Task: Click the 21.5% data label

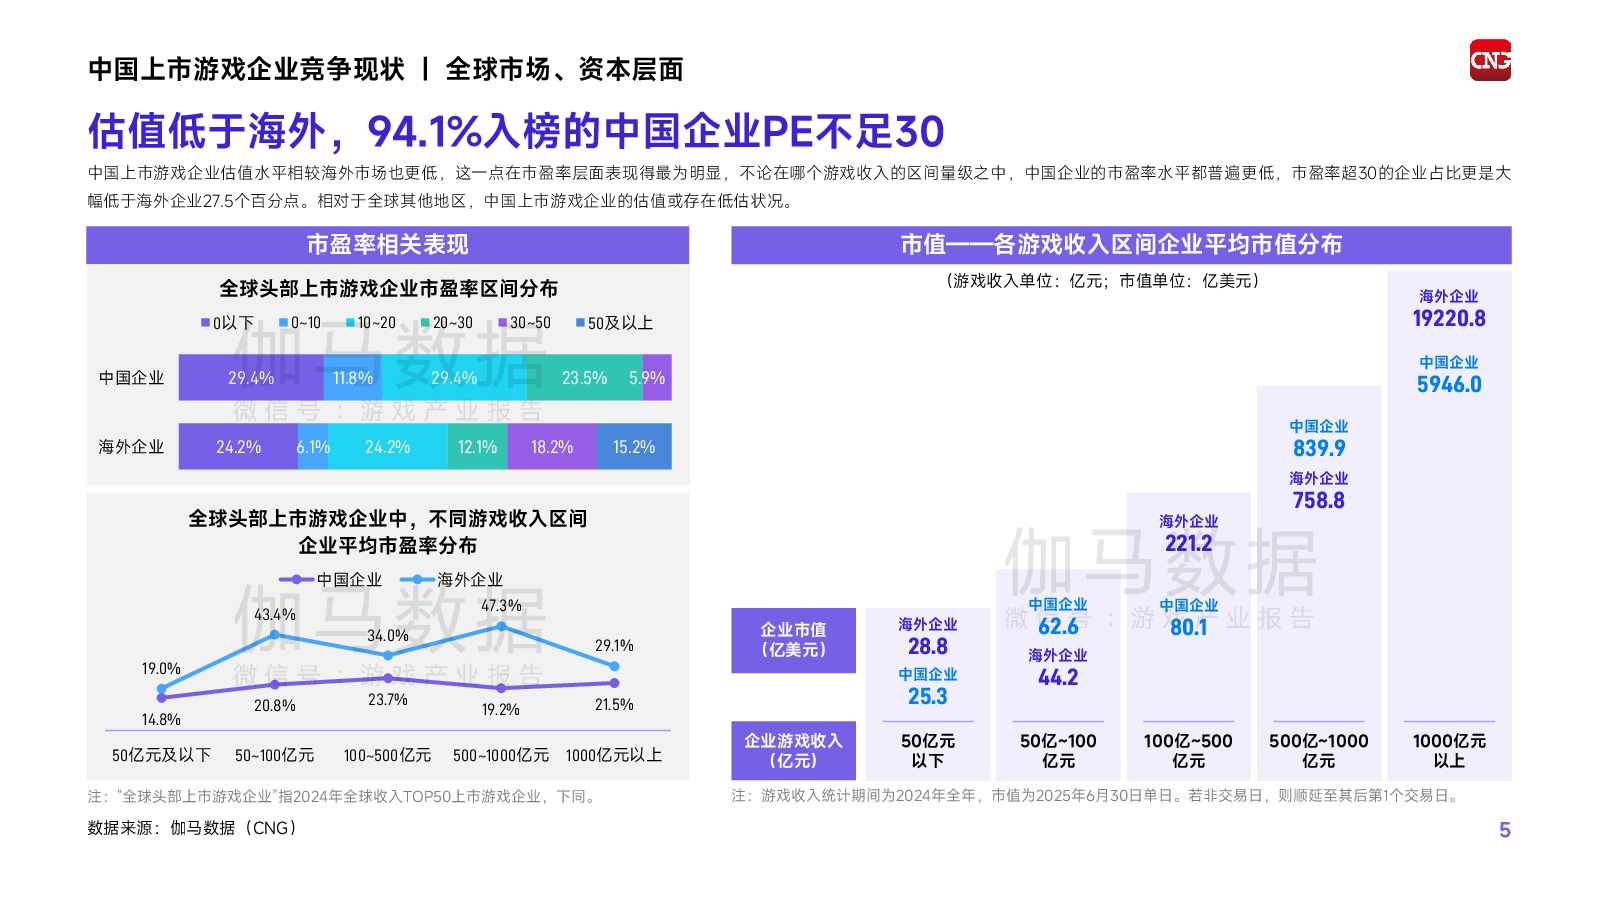Action: (614, 705)
